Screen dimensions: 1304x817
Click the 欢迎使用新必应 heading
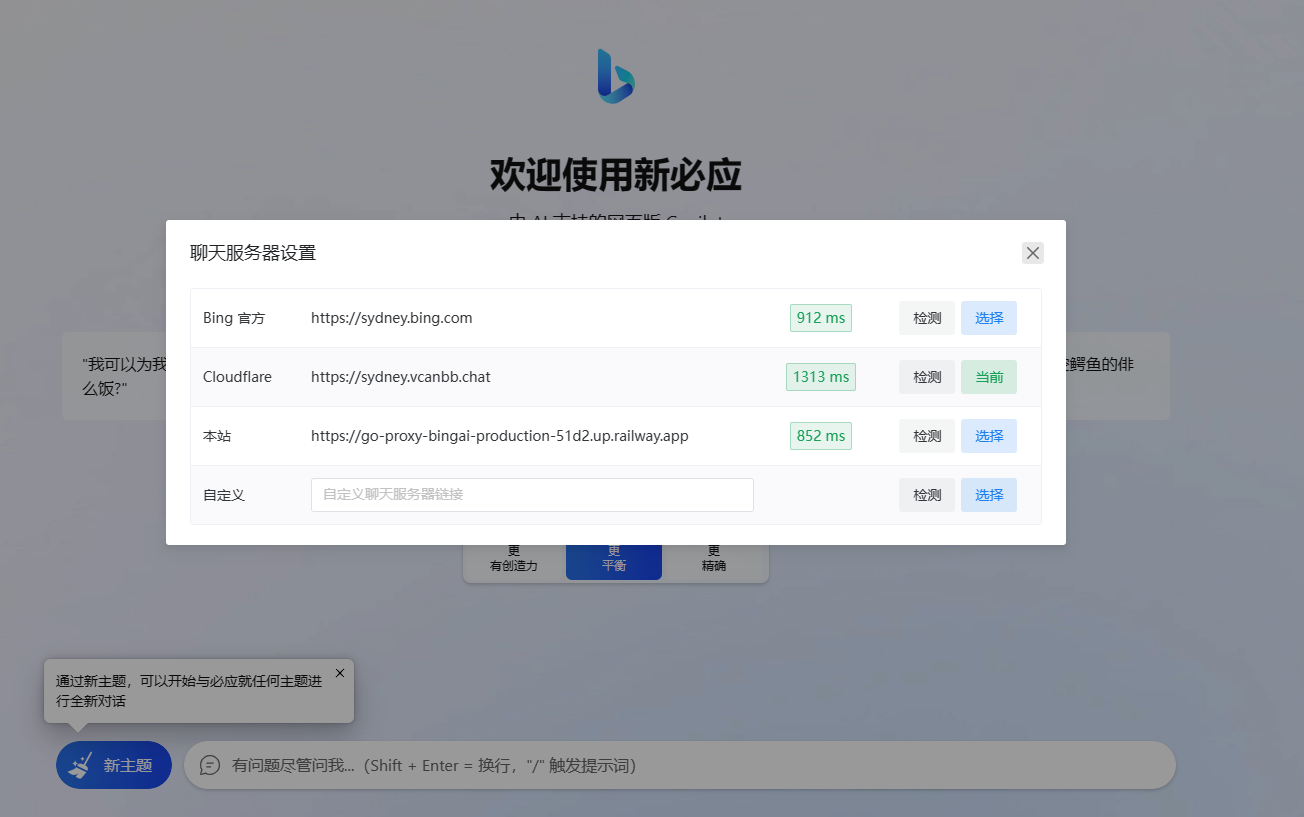[x=616, y=175]
